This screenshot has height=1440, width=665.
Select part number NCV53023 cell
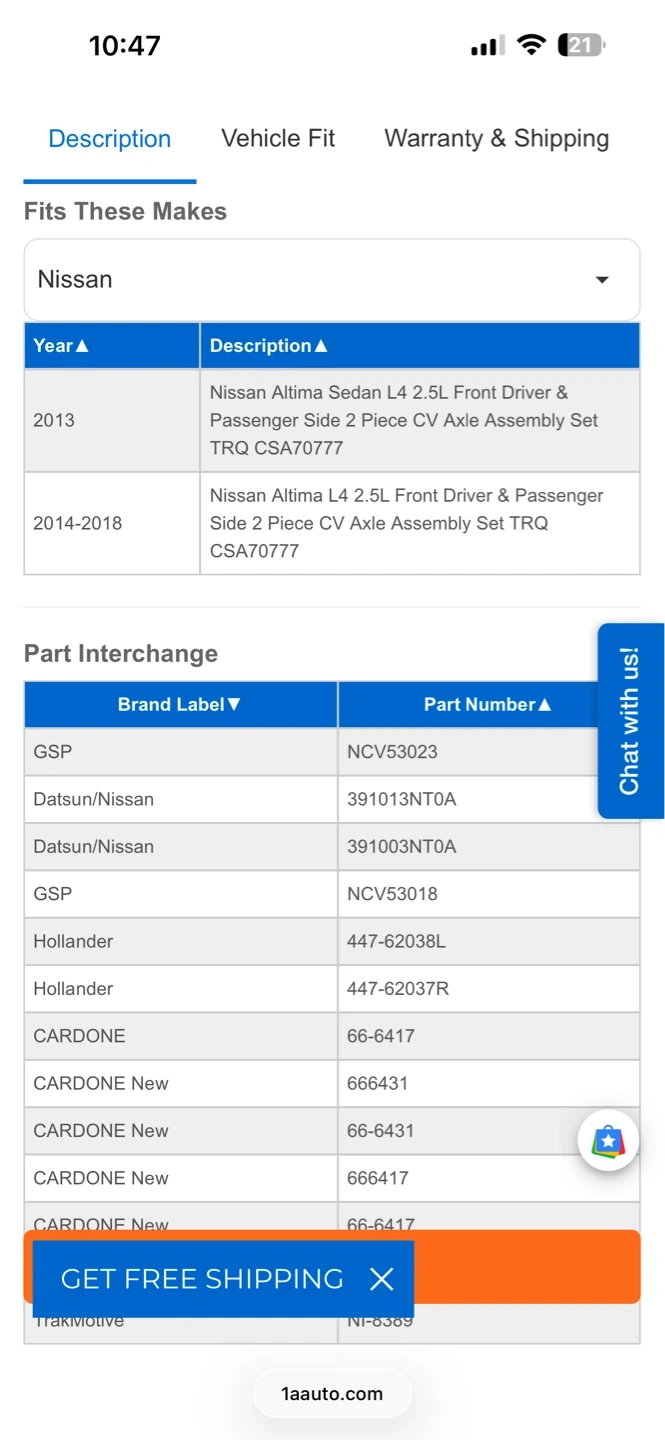tap(392, 752)
